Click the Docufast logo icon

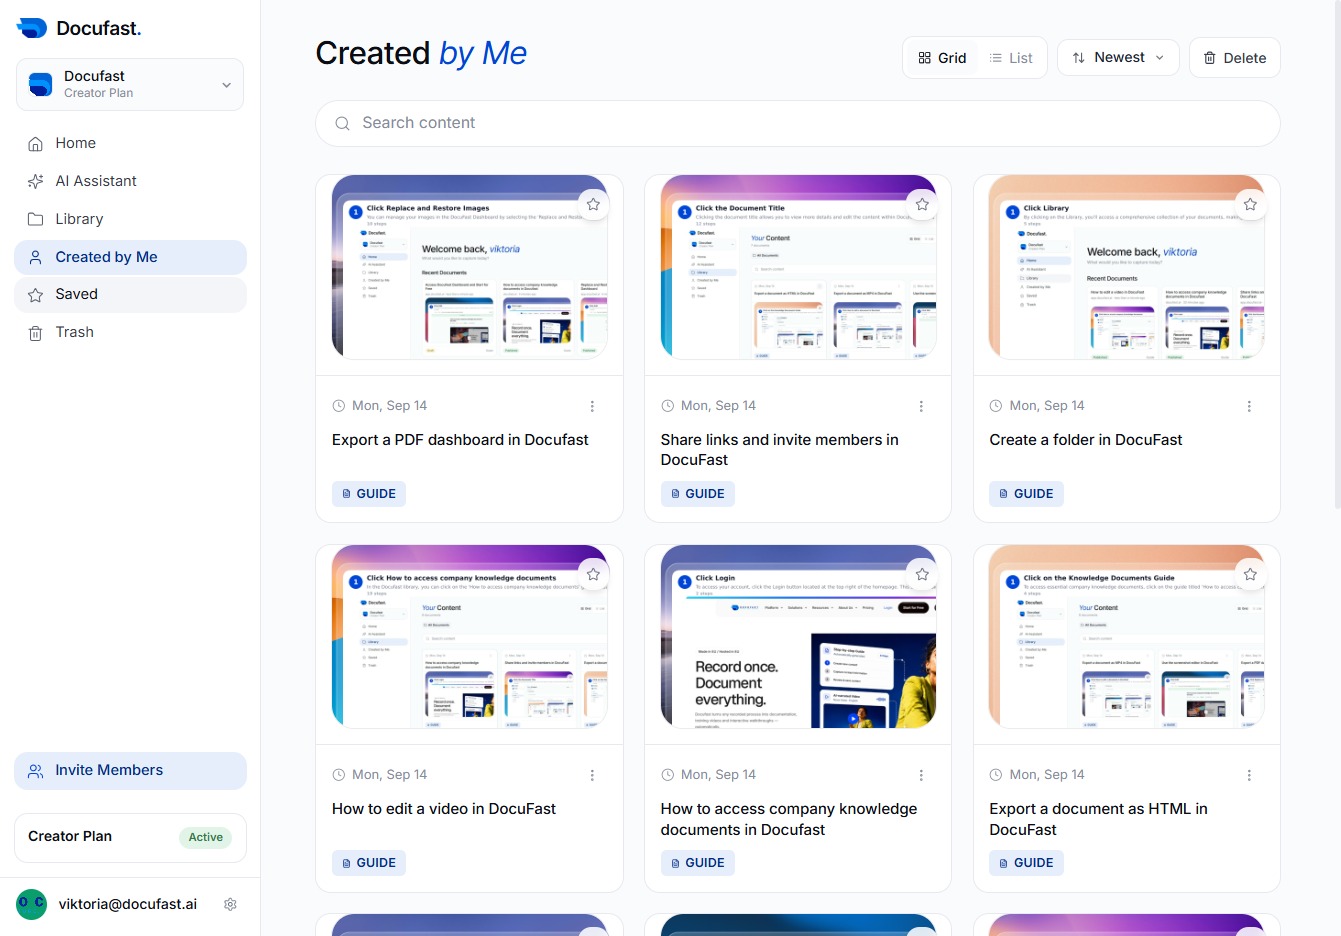click(32, 28)
